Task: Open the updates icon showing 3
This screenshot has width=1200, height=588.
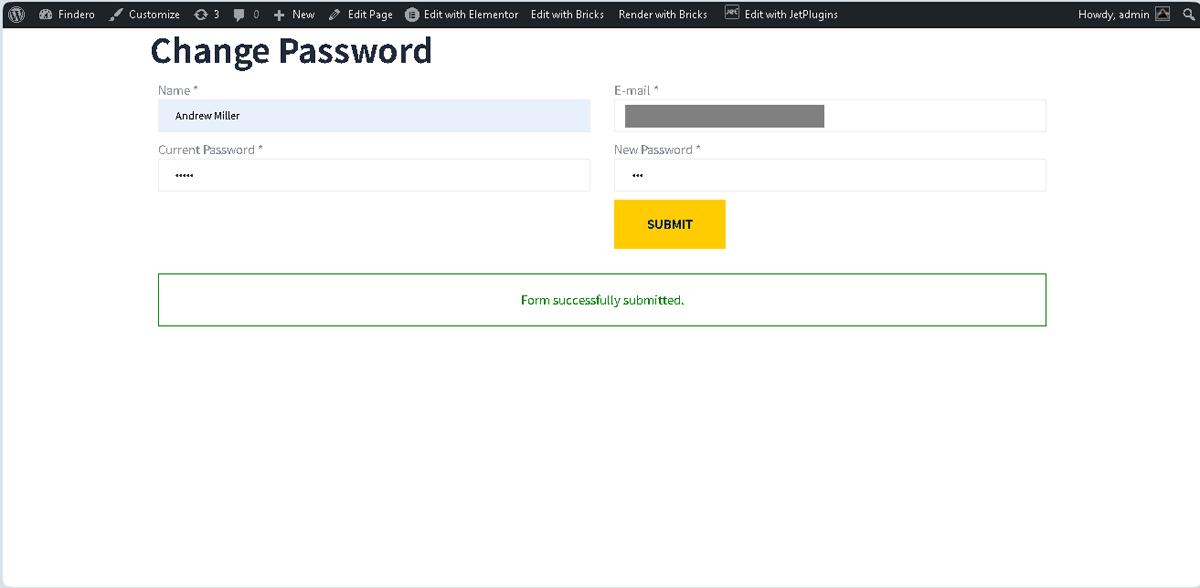Action: 206,14
